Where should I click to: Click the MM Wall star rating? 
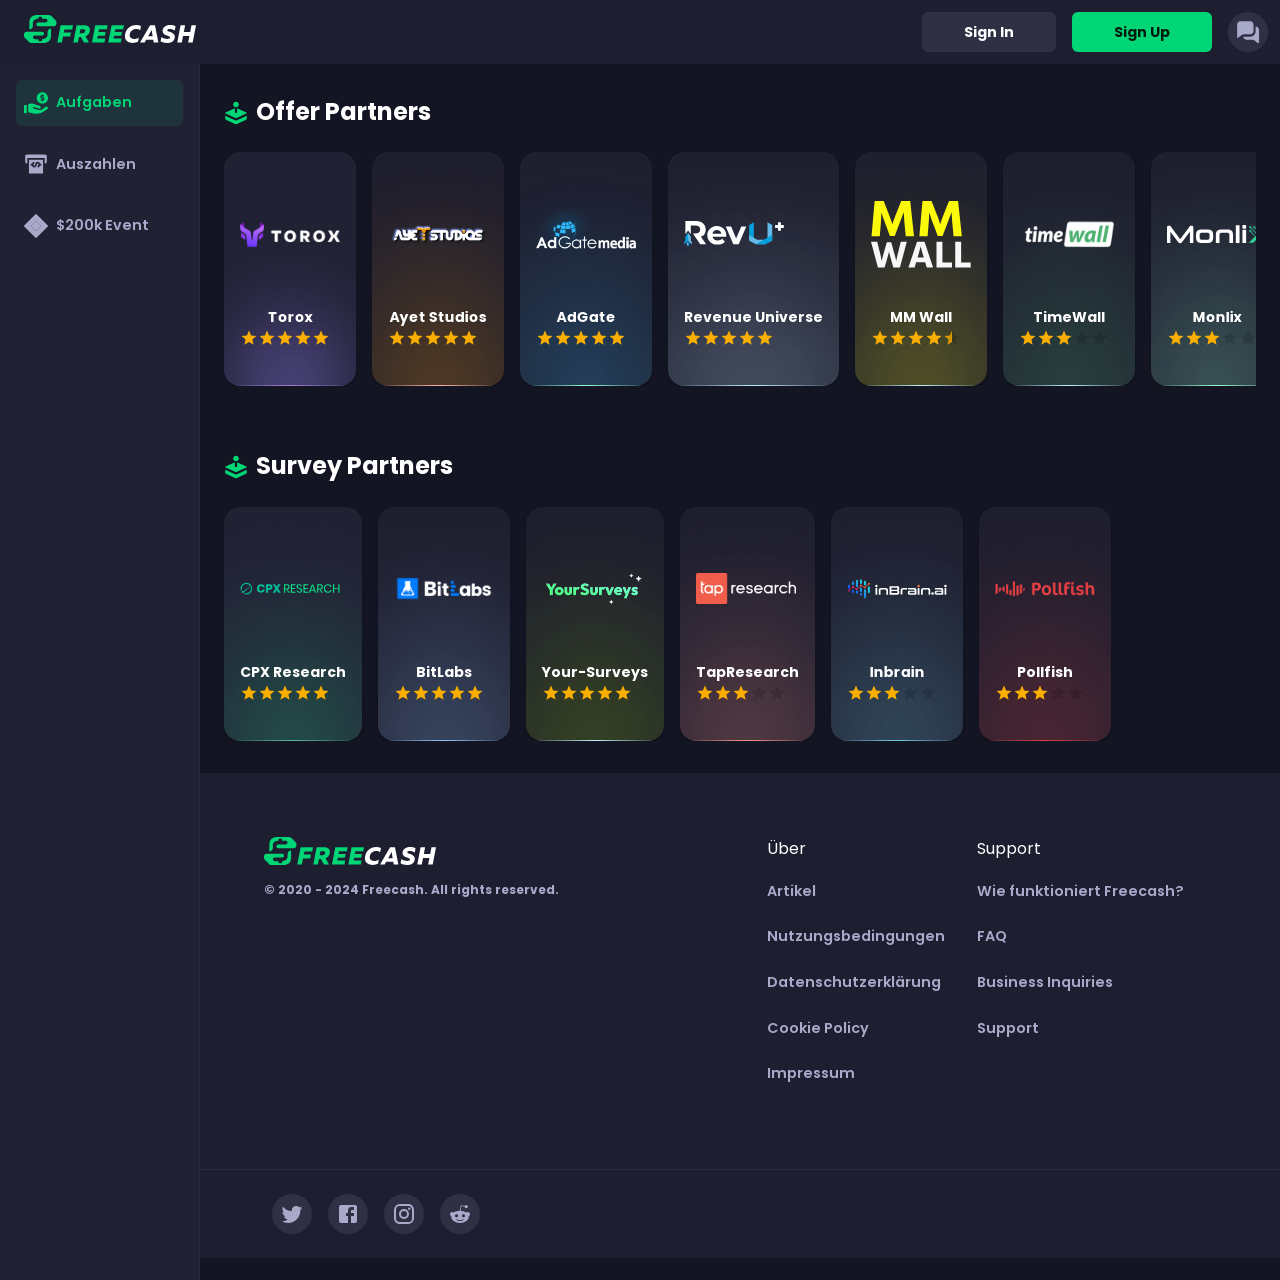pos(916,338)
